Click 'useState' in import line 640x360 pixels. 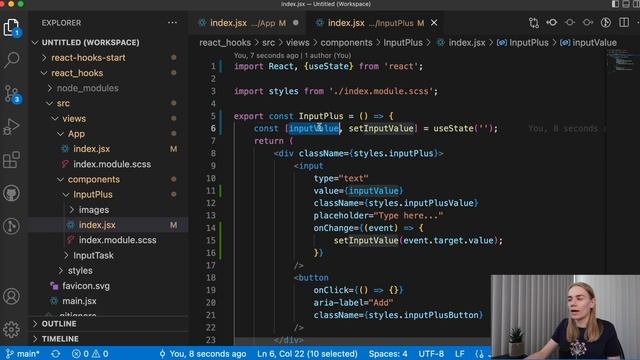pos(328,66)
